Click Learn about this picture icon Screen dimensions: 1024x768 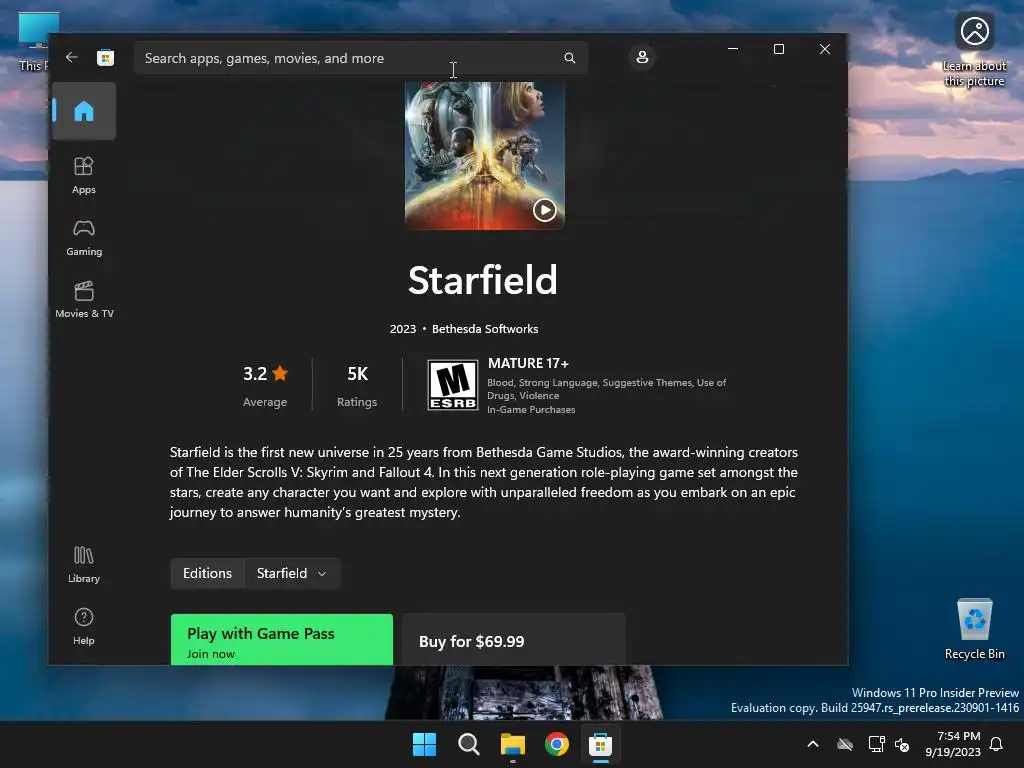point(974,49)
